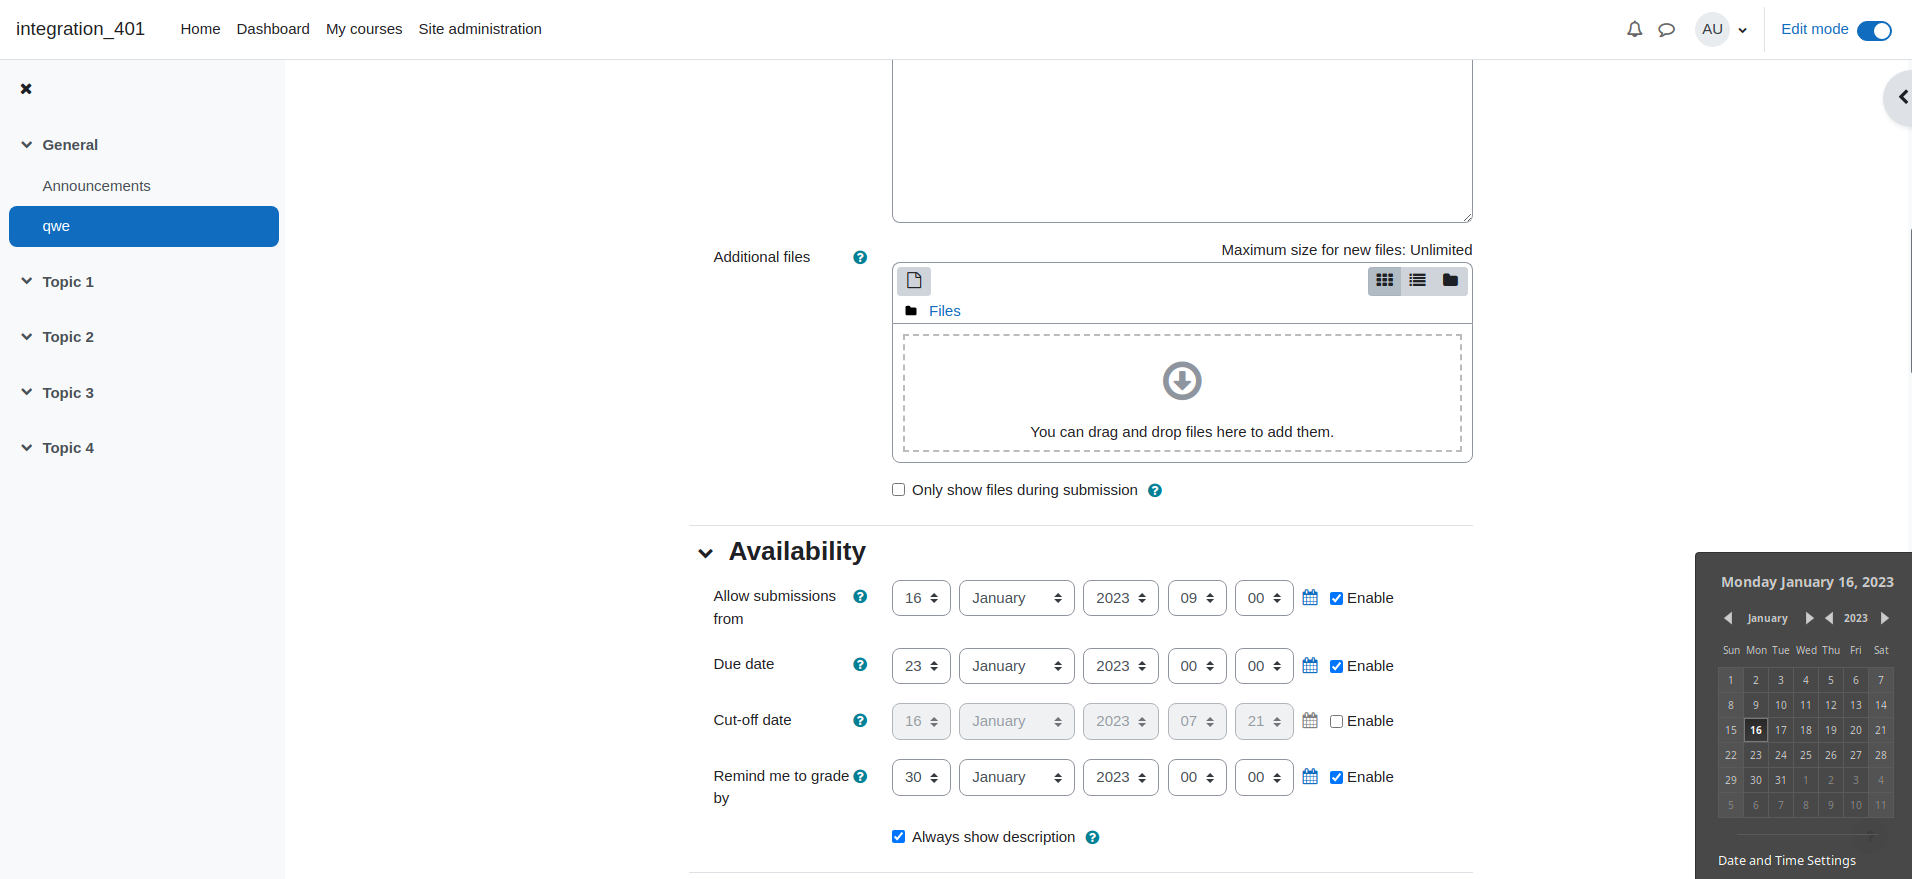
Task: Open help for Only show files during submission
Action: pos(1155,490)
